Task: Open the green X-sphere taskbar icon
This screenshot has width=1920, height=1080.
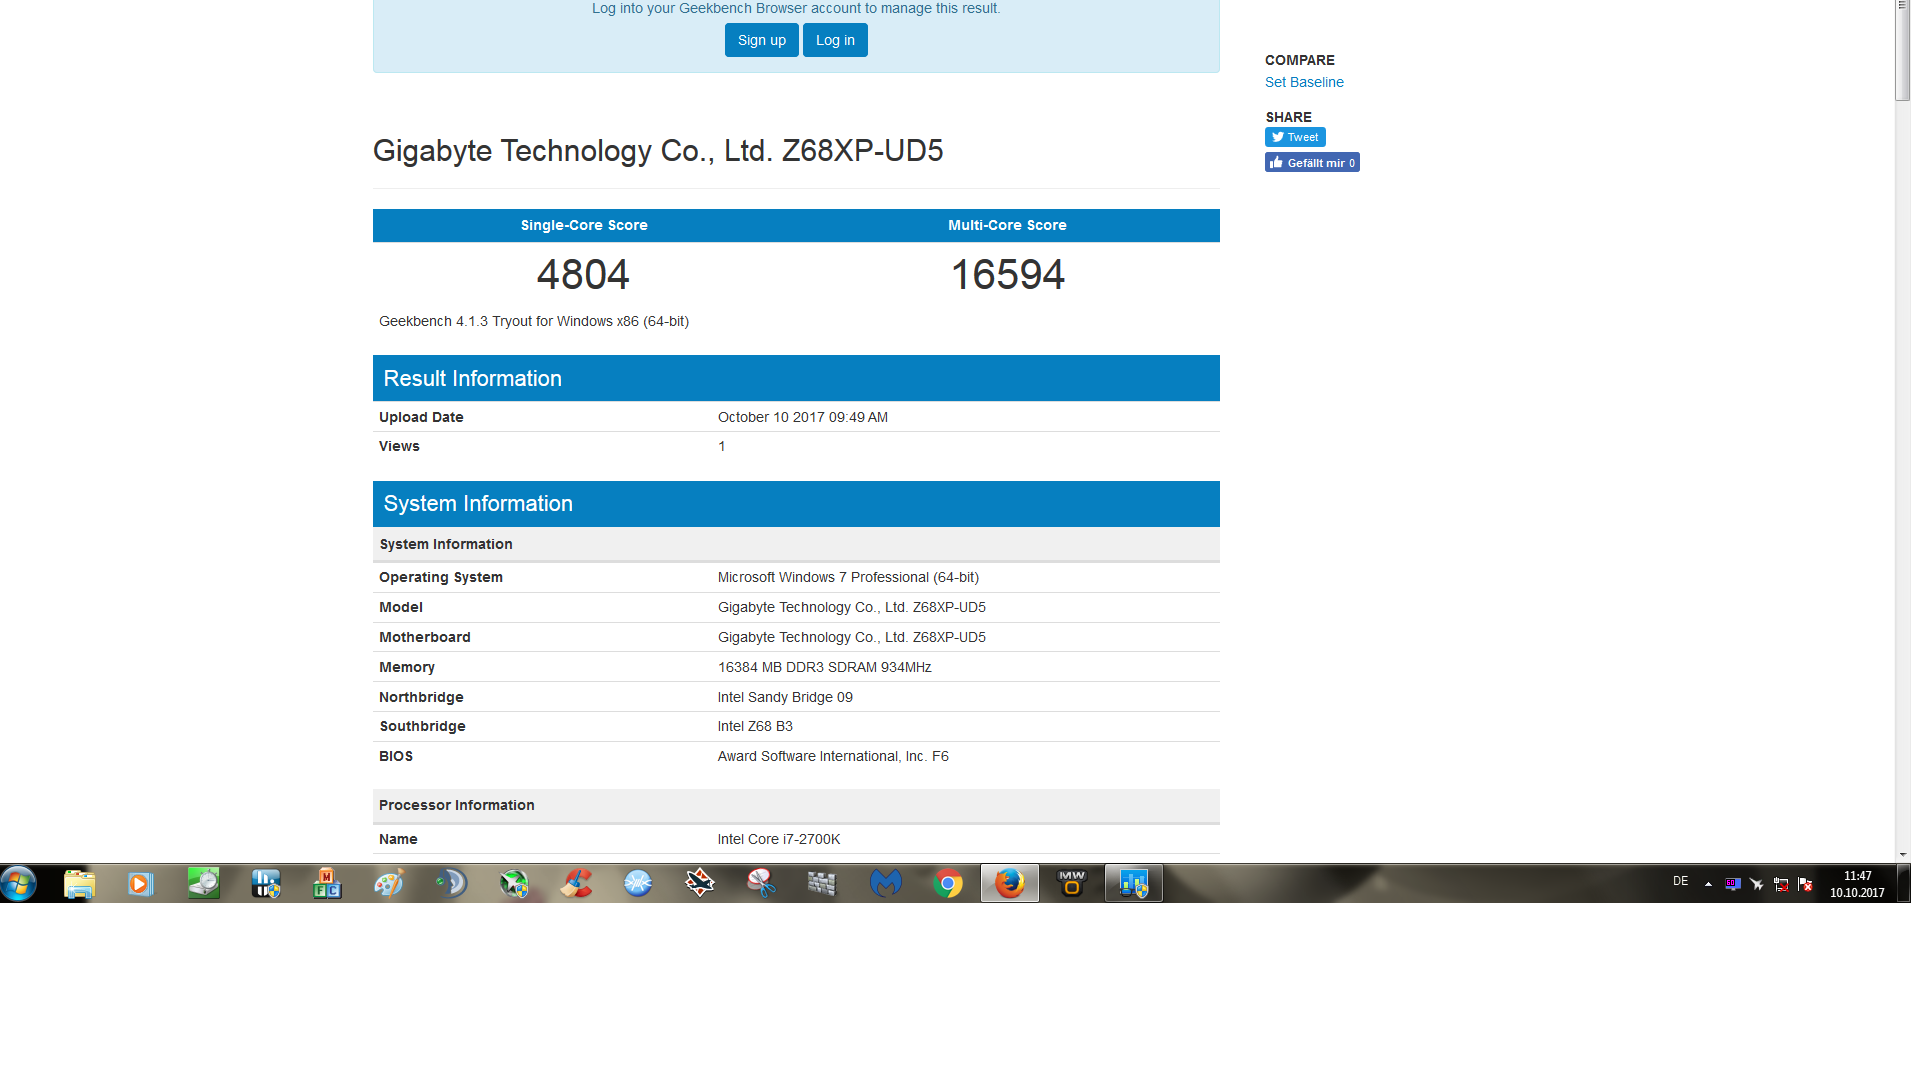Action: [514, 884]
